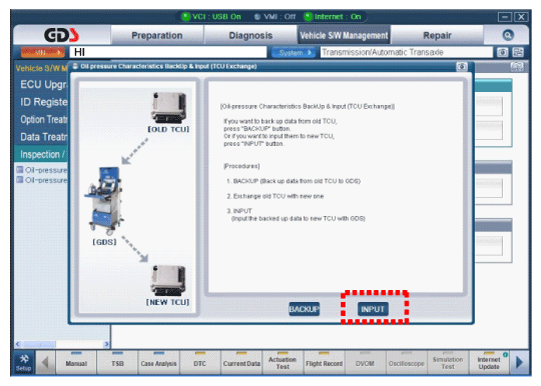Open the Setup tools icon
This screenshot has width=541, height=386.
pos(24,363)
